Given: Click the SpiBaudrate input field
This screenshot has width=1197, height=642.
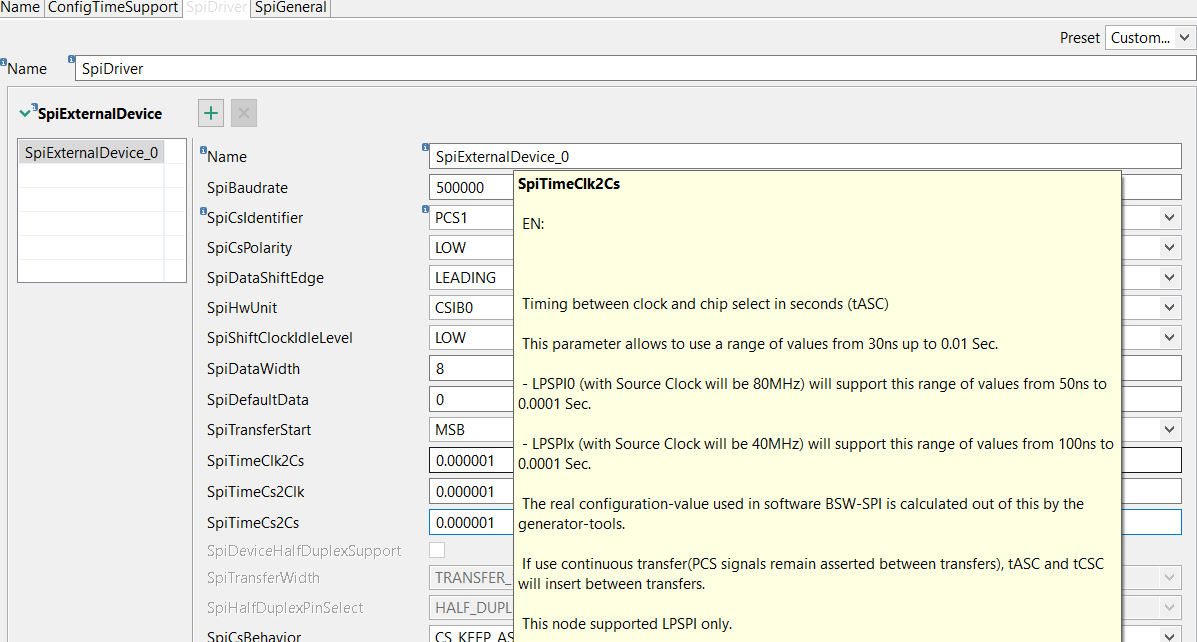Looking at the screenshot, I should [470, 187].
